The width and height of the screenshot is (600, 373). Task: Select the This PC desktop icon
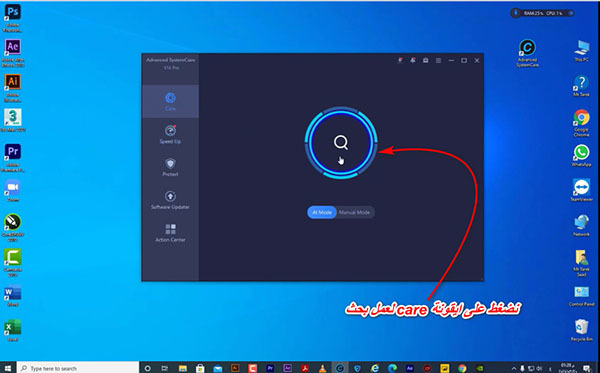click(x=582, y=50)
